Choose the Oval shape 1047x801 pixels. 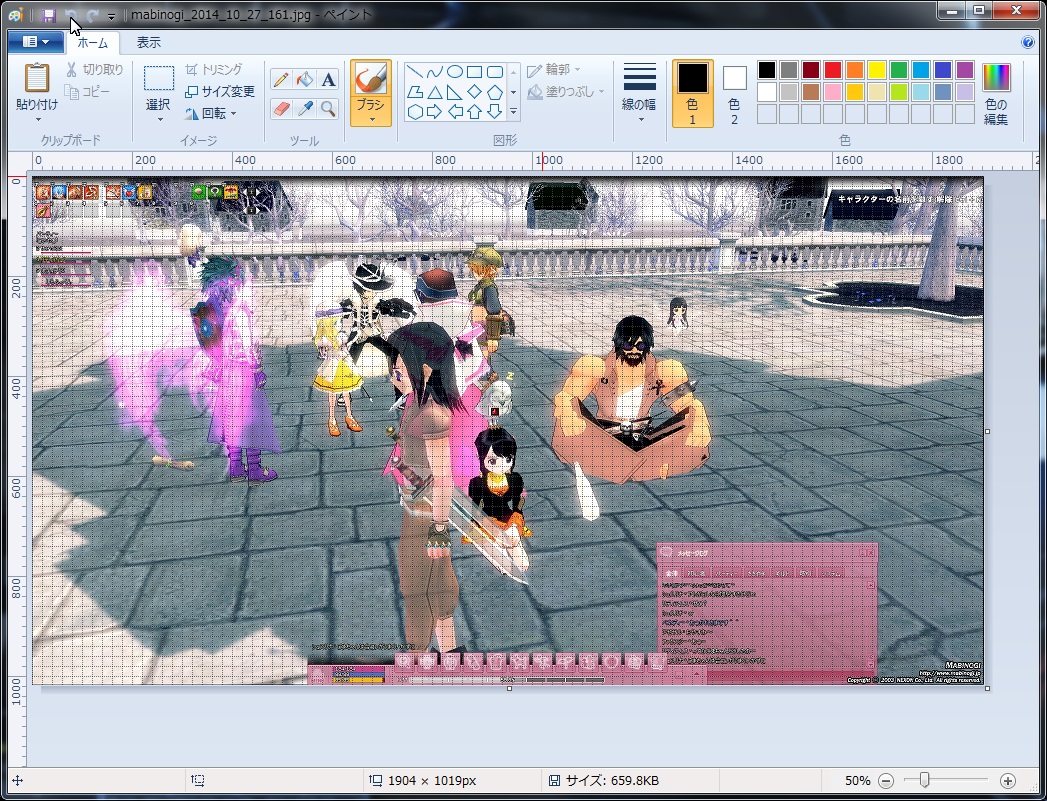pos(455,72)
